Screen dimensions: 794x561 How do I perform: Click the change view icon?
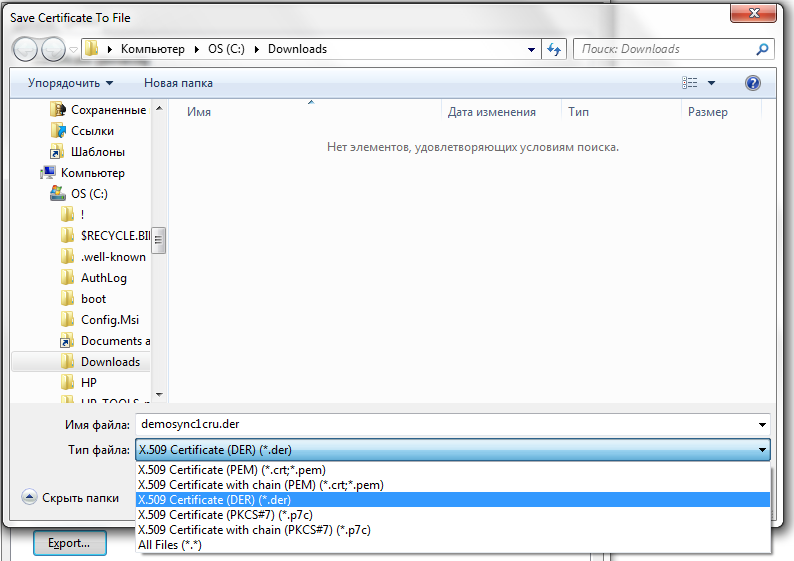690,83
